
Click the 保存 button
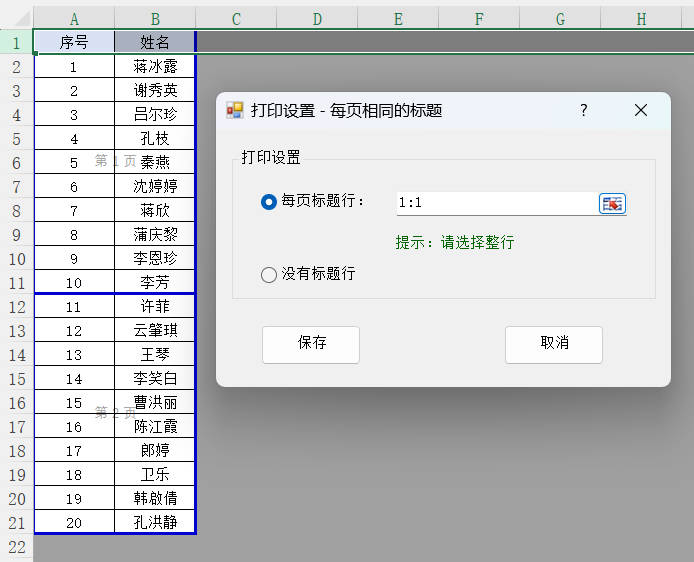click(x=311, y=343)
